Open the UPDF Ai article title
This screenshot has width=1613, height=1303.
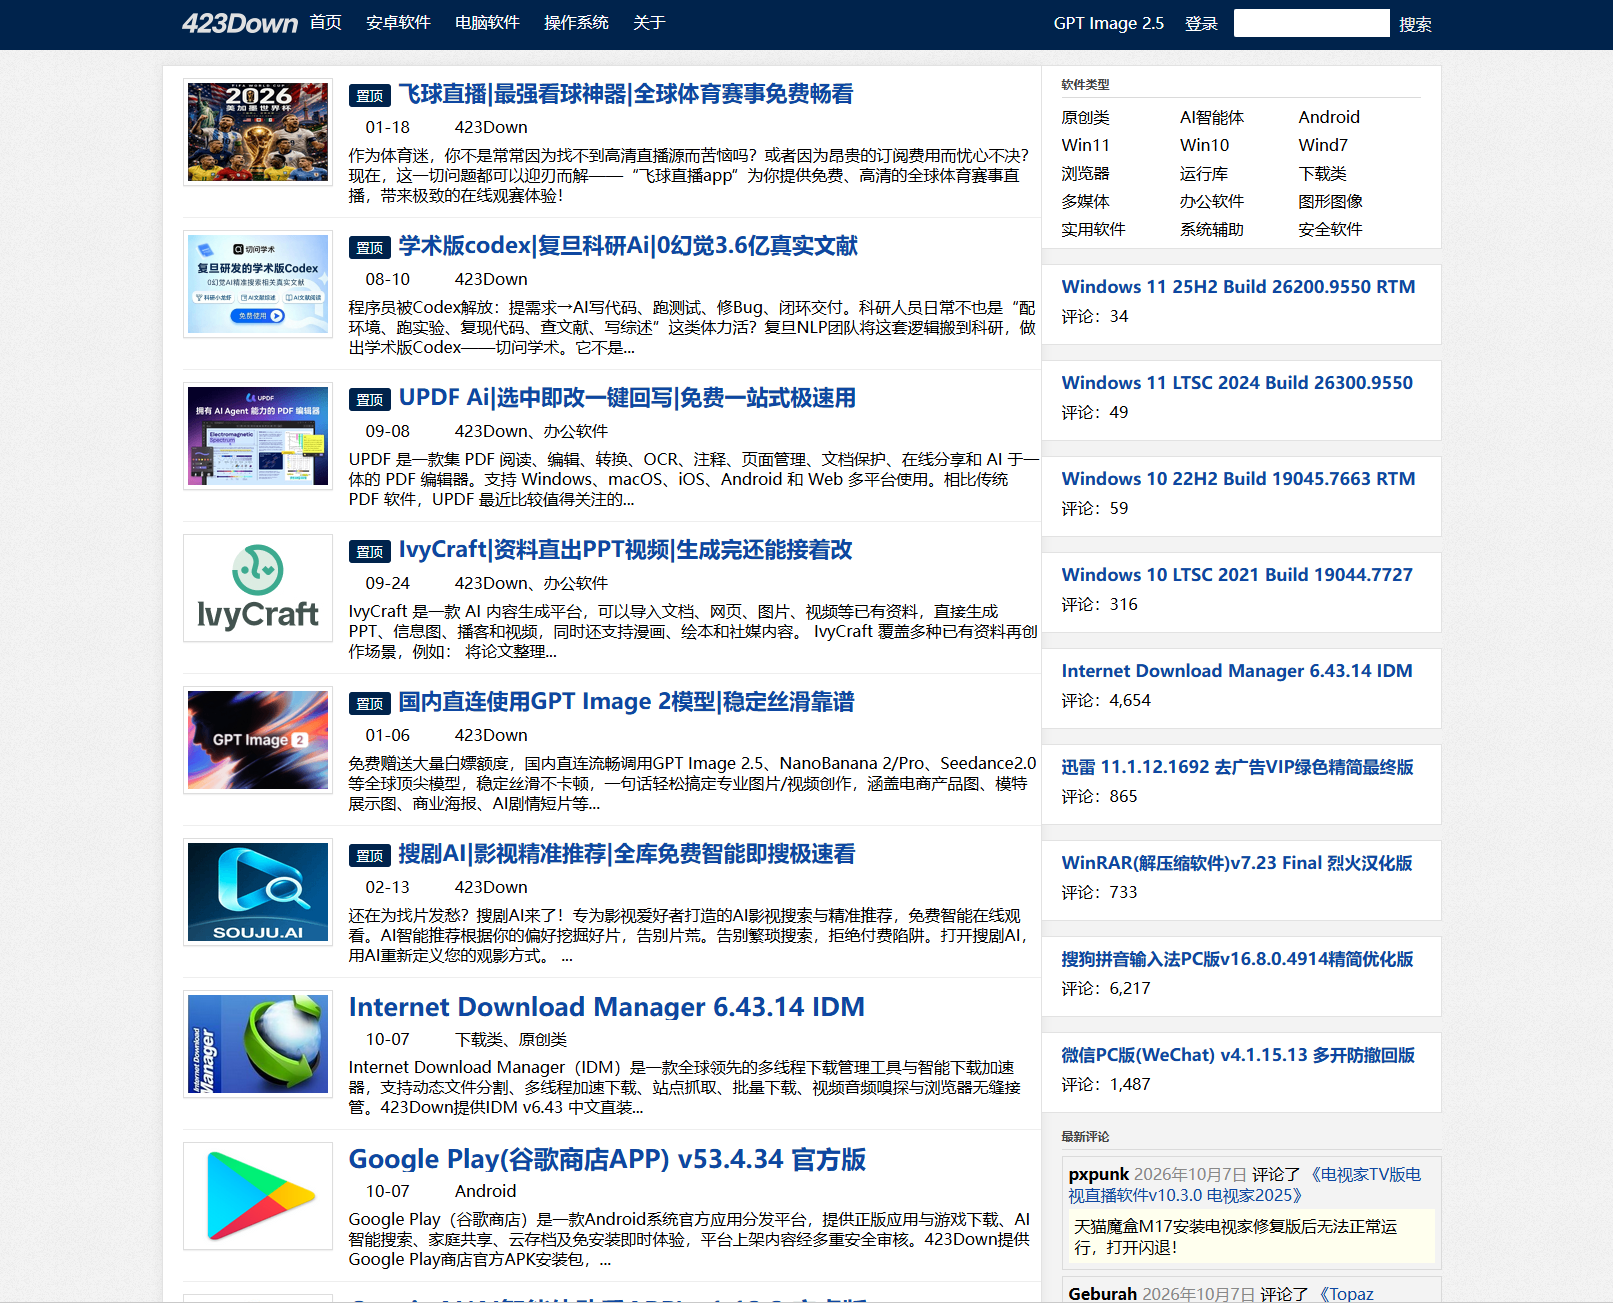627,398
